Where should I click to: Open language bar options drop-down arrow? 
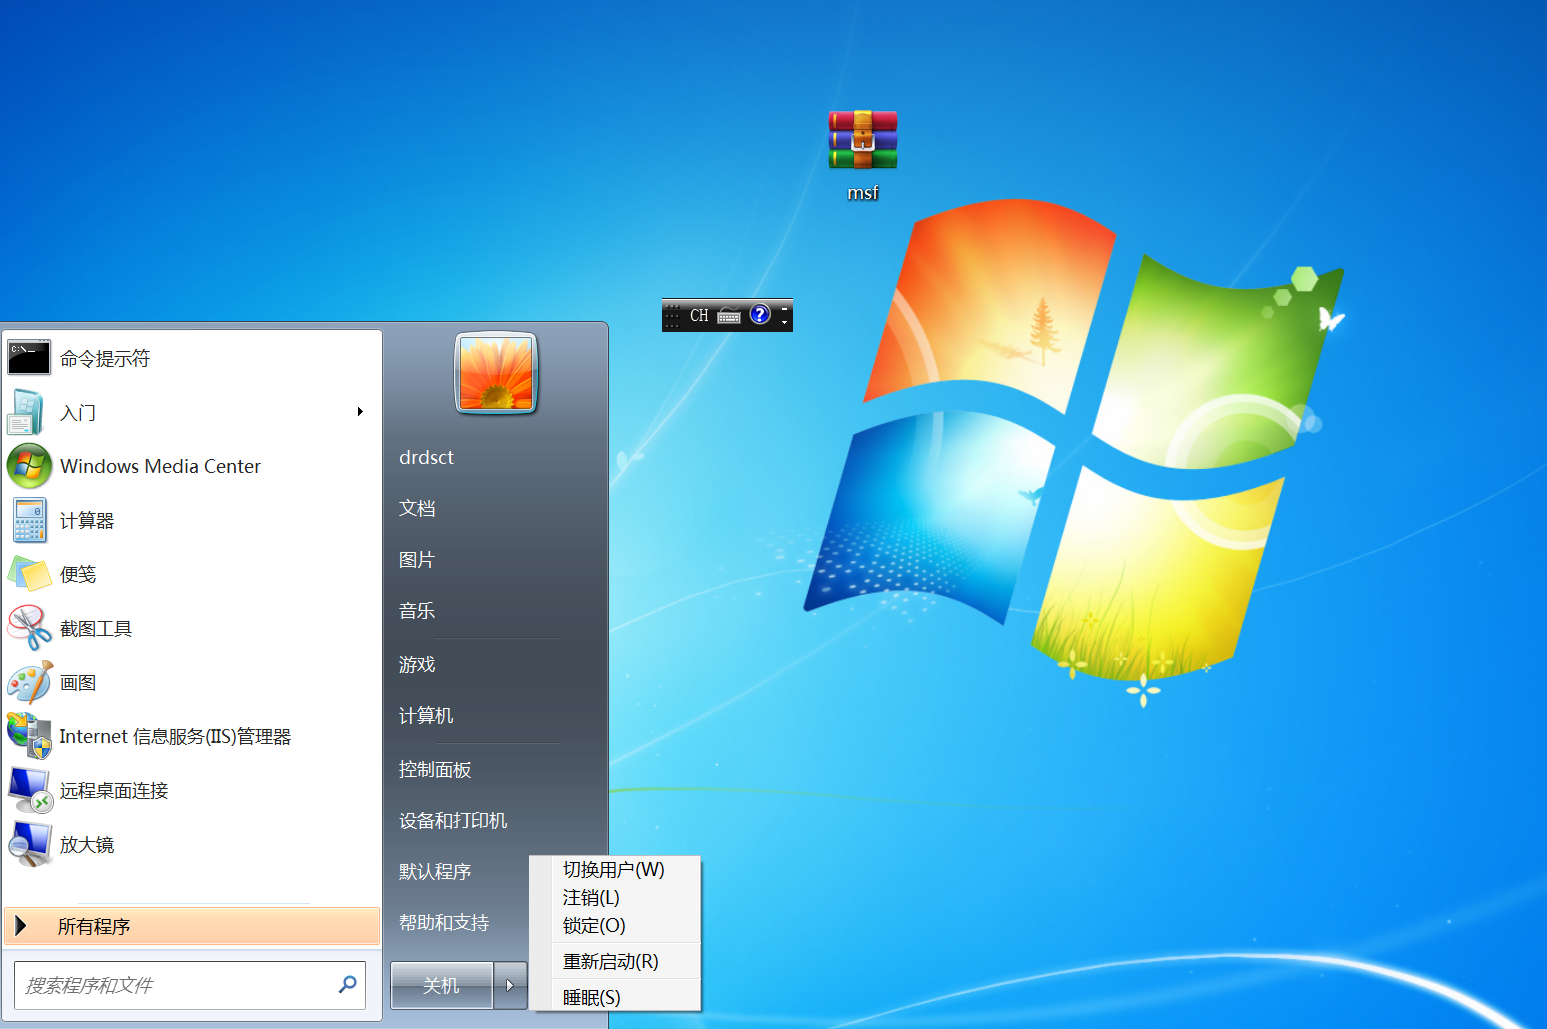coord(784,323)
